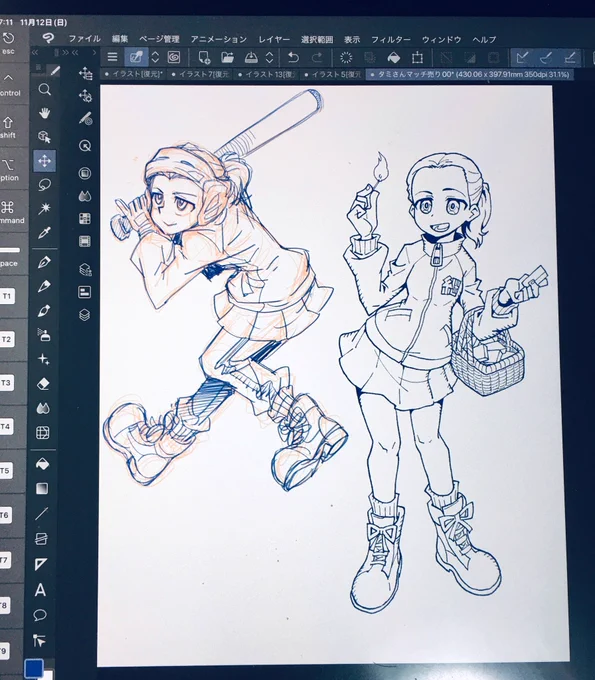
Task: Tap the shift modifier key on edge keyboard
Action: coord(9,127)
